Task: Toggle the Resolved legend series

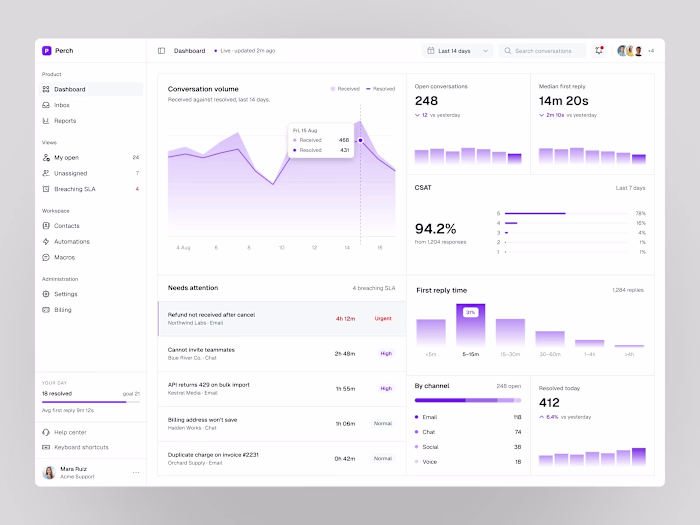Action: tap(380, 89)
